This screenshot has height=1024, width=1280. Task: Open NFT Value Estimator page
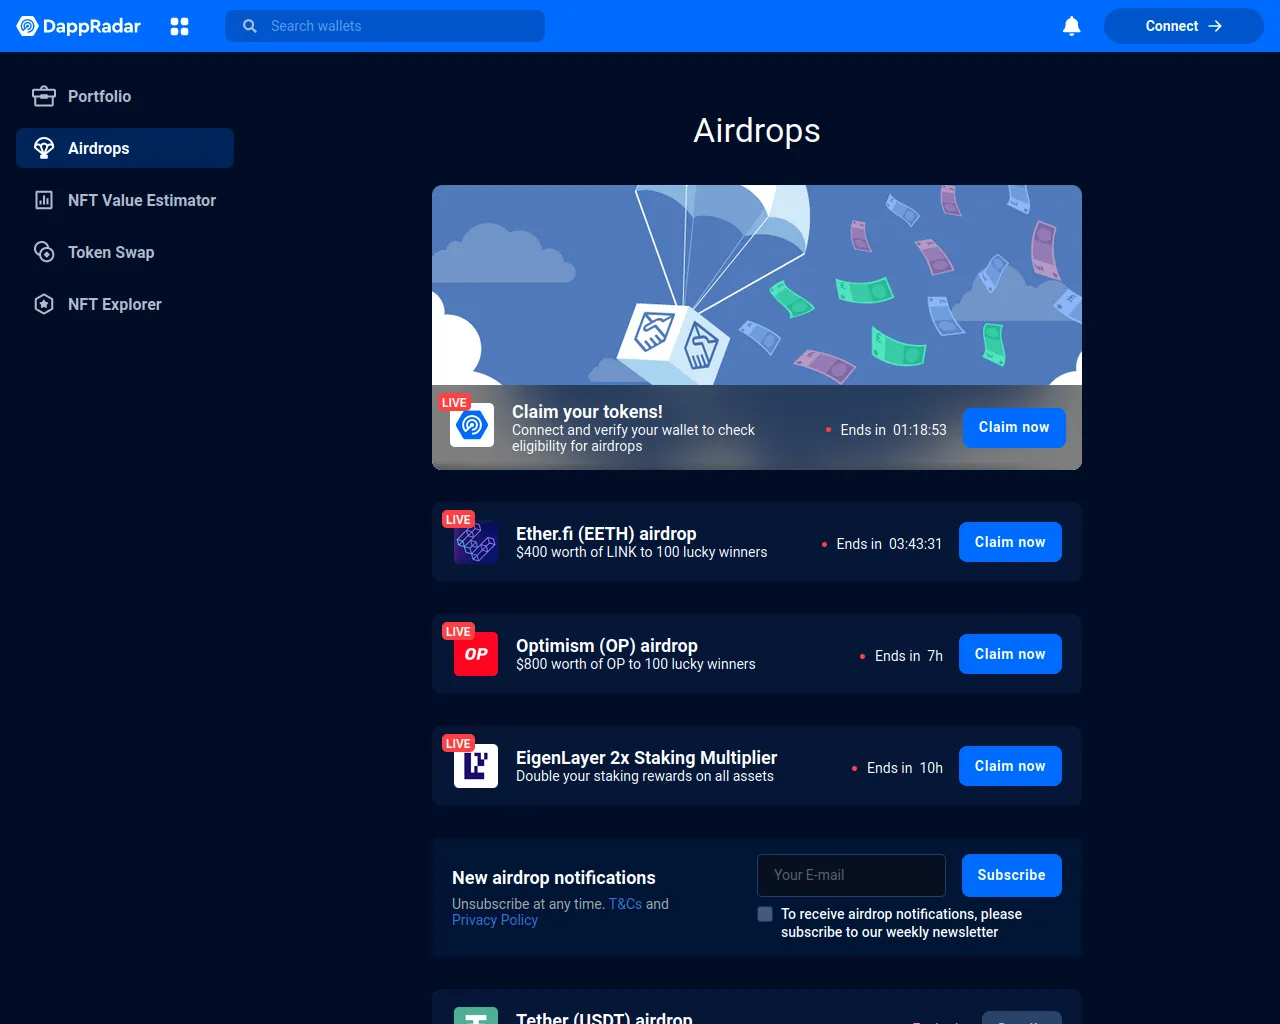tap(125, 200)
